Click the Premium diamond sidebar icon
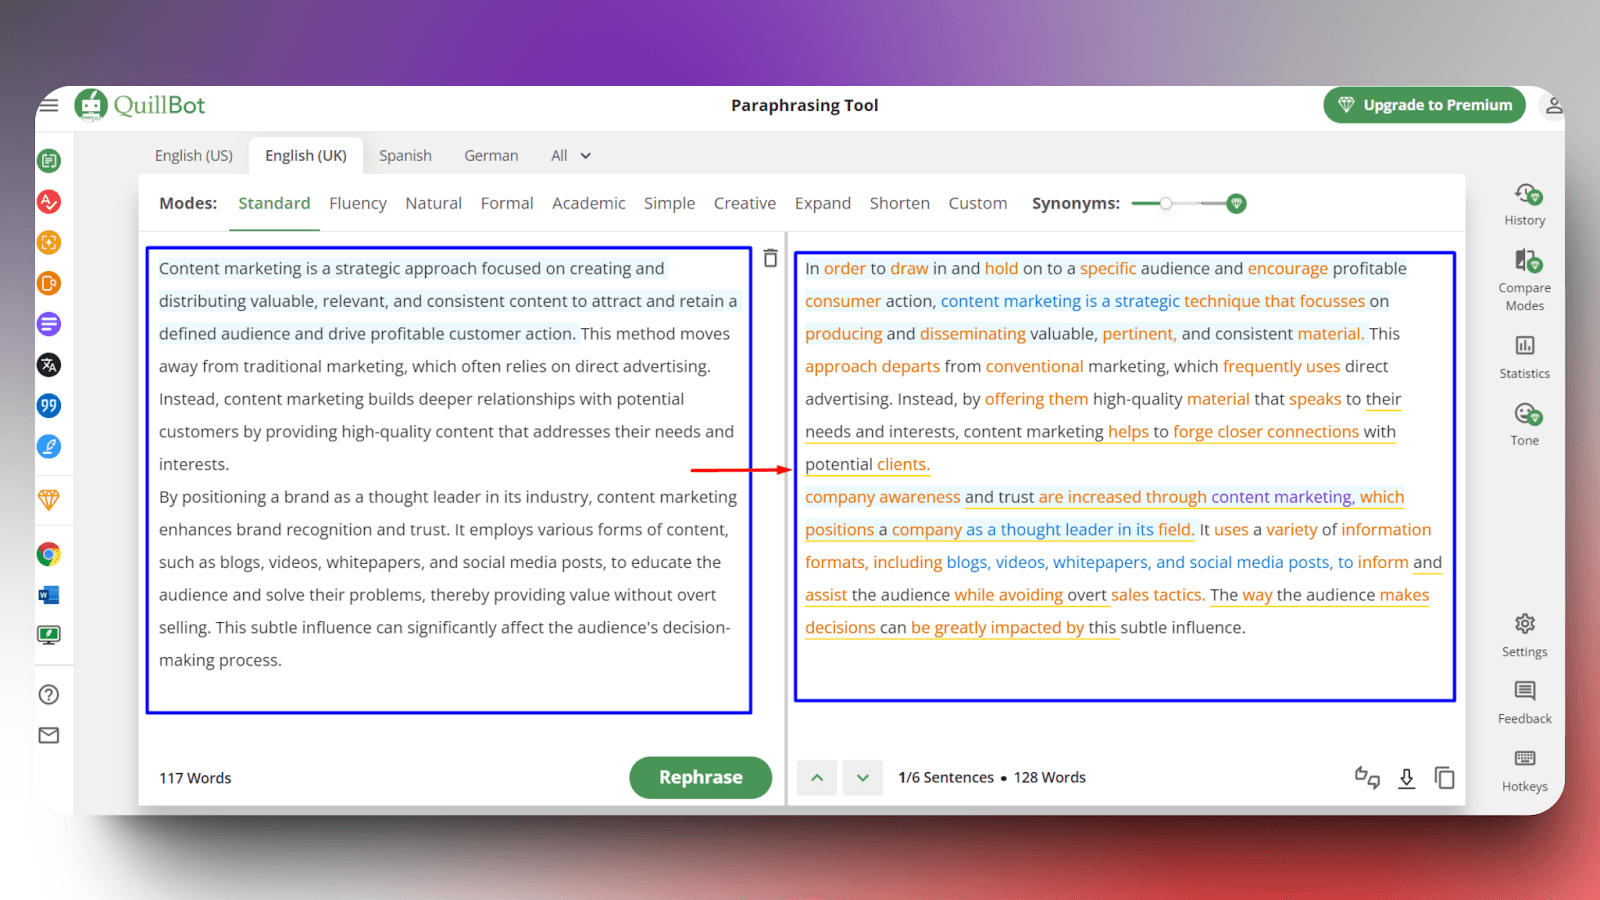The image size is (1600, 900). 49,499
